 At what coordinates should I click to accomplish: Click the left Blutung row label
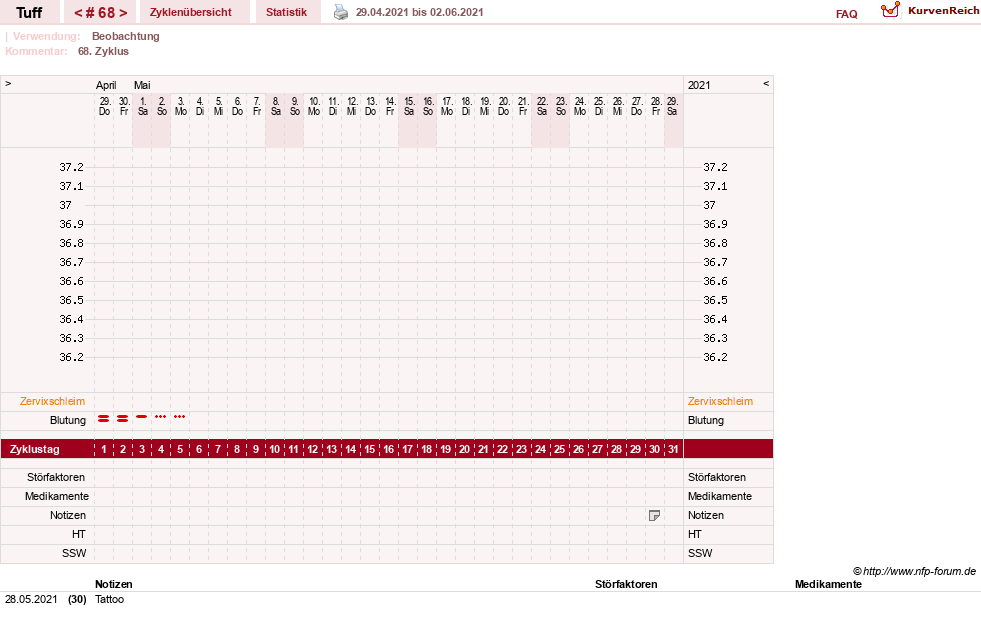(x=68, y=420)
